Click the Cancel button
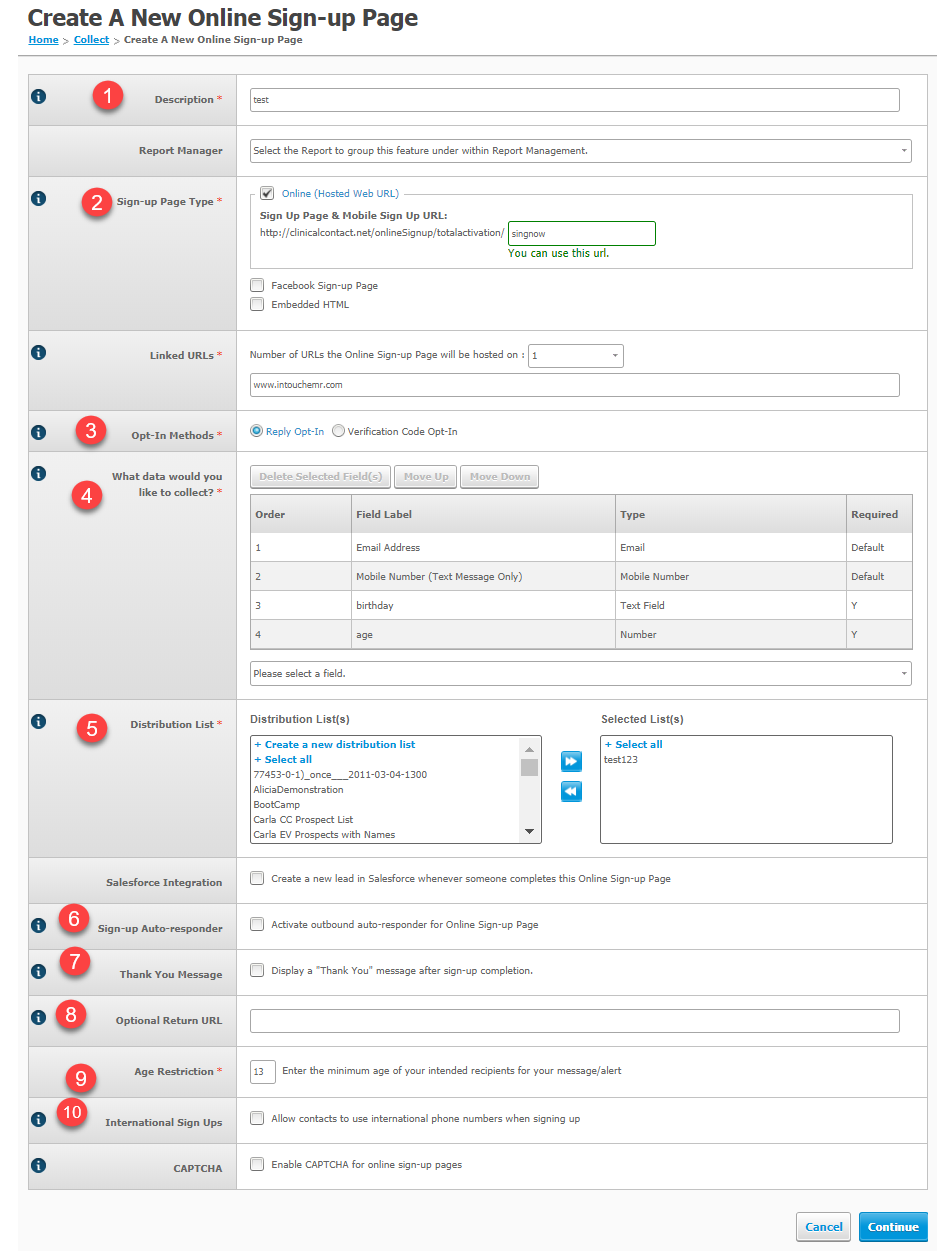 click(824, 1227)
